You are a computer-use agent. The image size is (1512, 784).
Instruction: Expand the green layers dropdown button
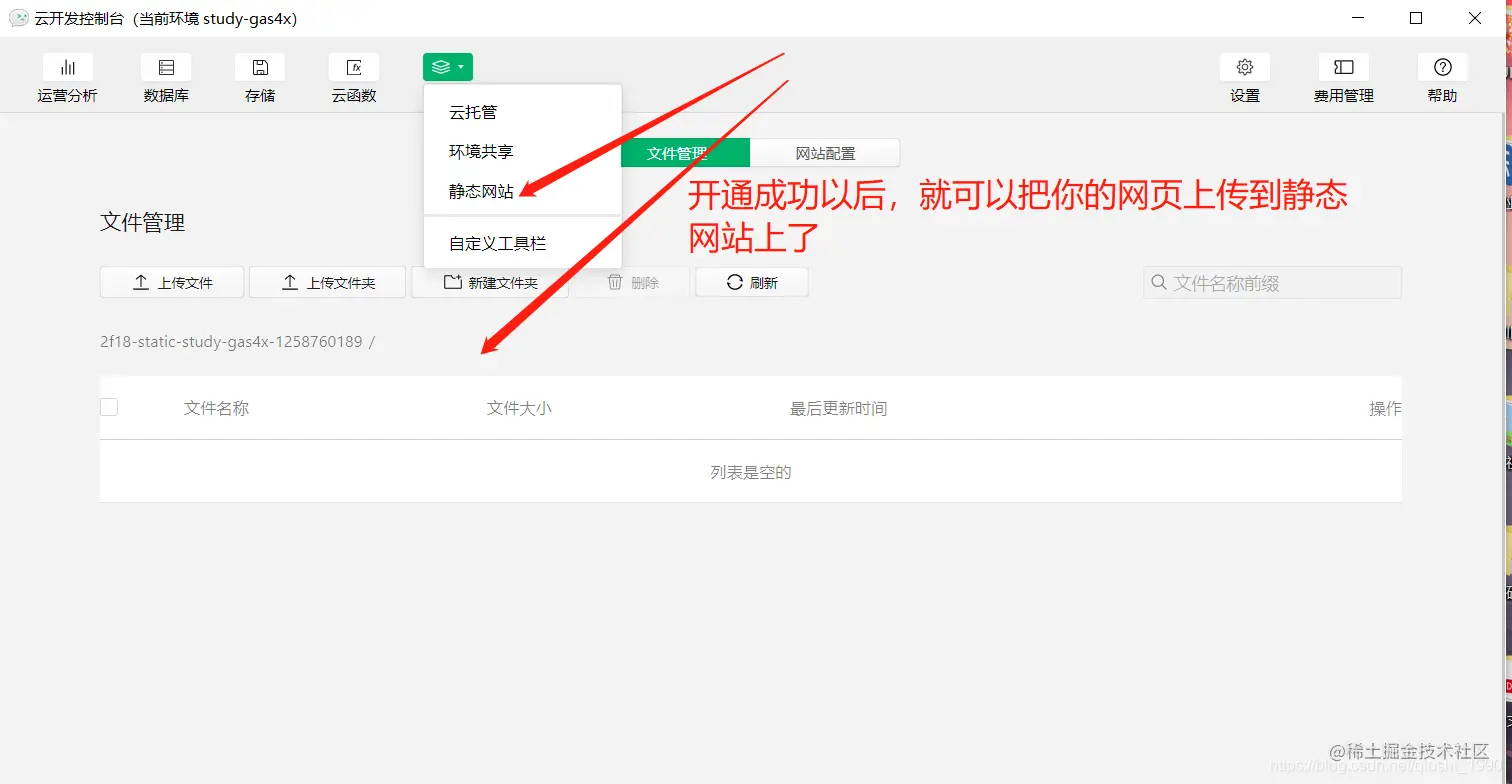[x=448, y=67]
